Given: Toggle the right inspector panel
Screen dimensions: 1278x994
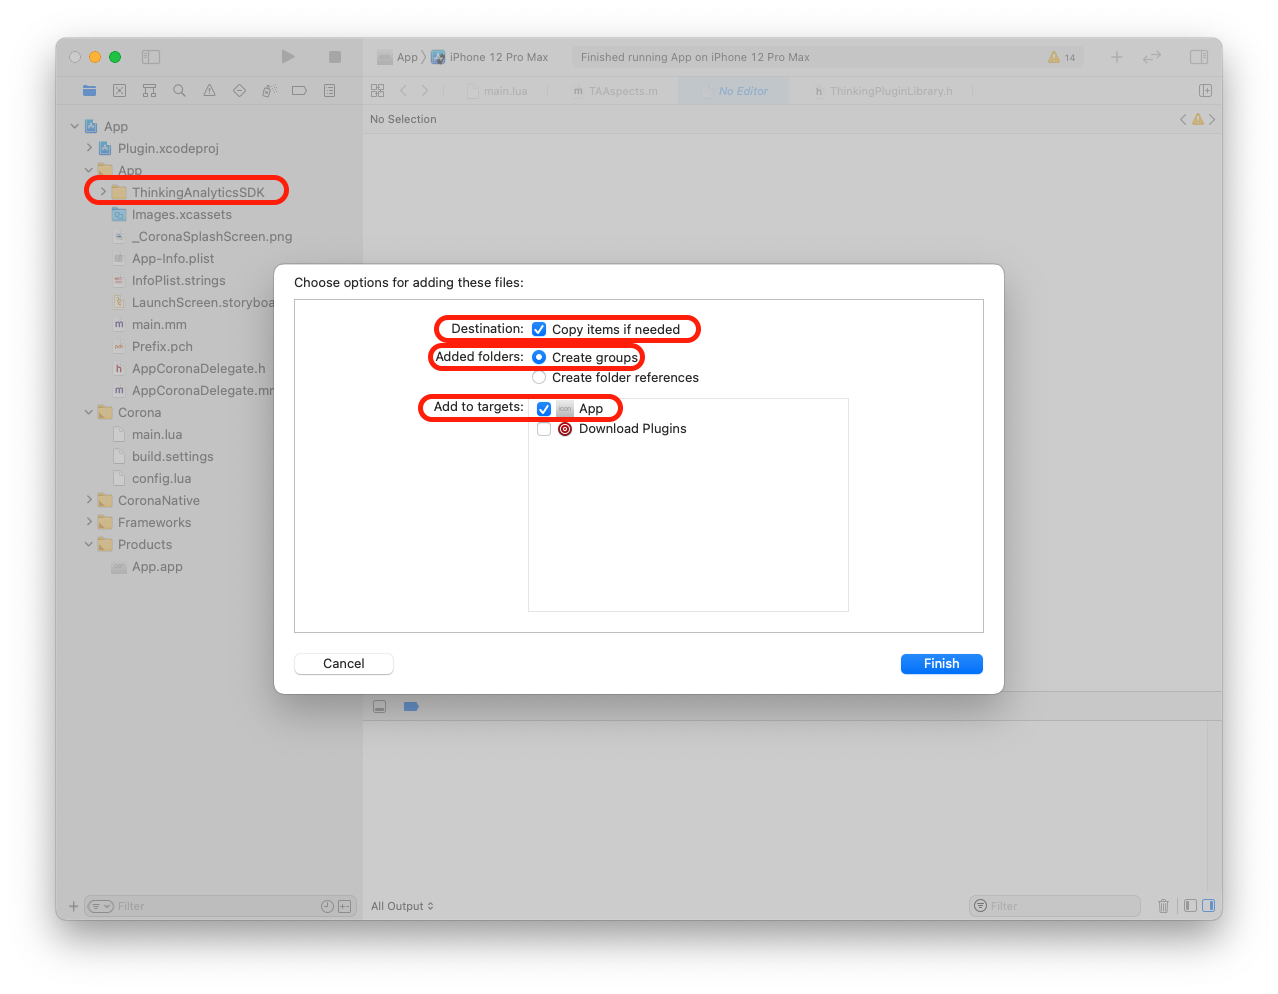Looking at the screenshot, I should [x=1198, y=57].
